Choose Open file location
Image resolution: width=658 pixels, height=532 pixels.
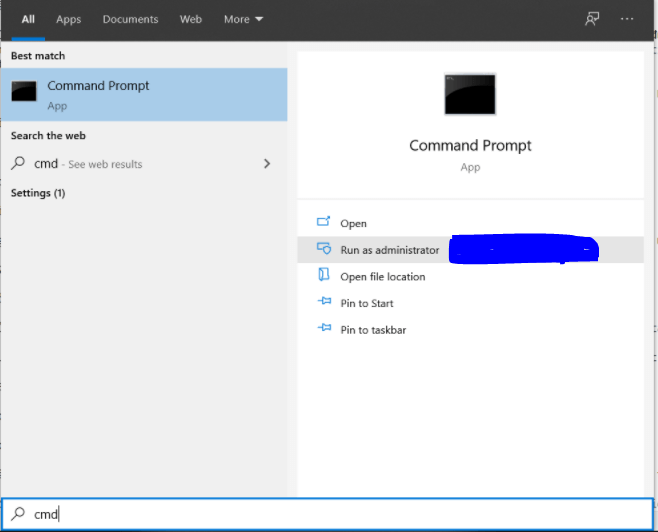coord(470,276)
